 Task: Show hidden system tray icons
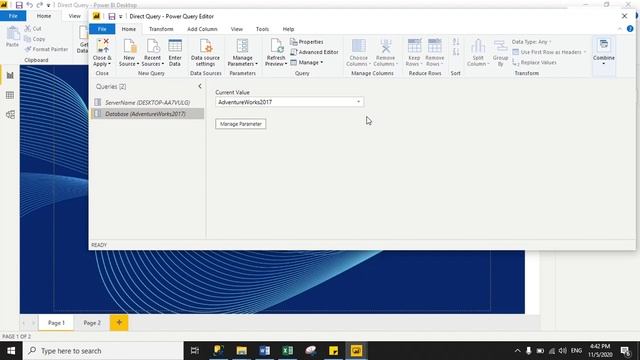tap(517, 351)
